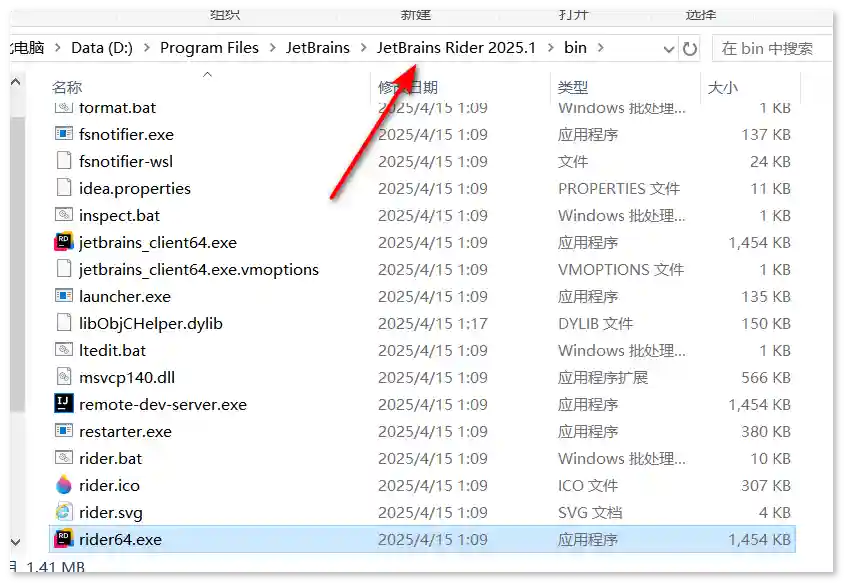The height and width of the screenshot is (583, 844).
Task: Click the rider.svg file icon
Action: (x=64, y=512)
